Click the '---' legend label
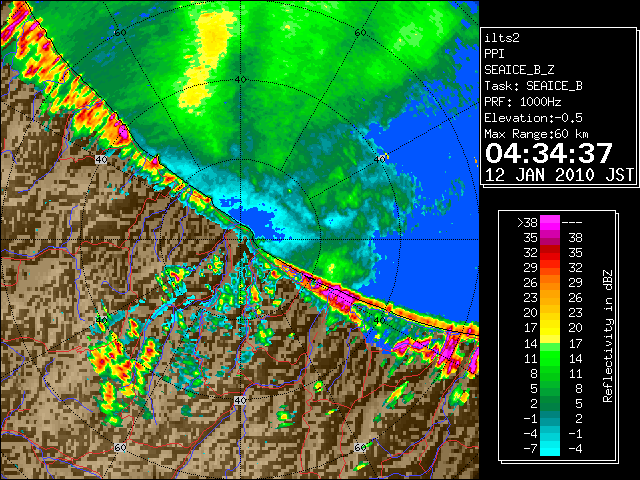Viewport: 640px width, 480px height. (572, 223)
